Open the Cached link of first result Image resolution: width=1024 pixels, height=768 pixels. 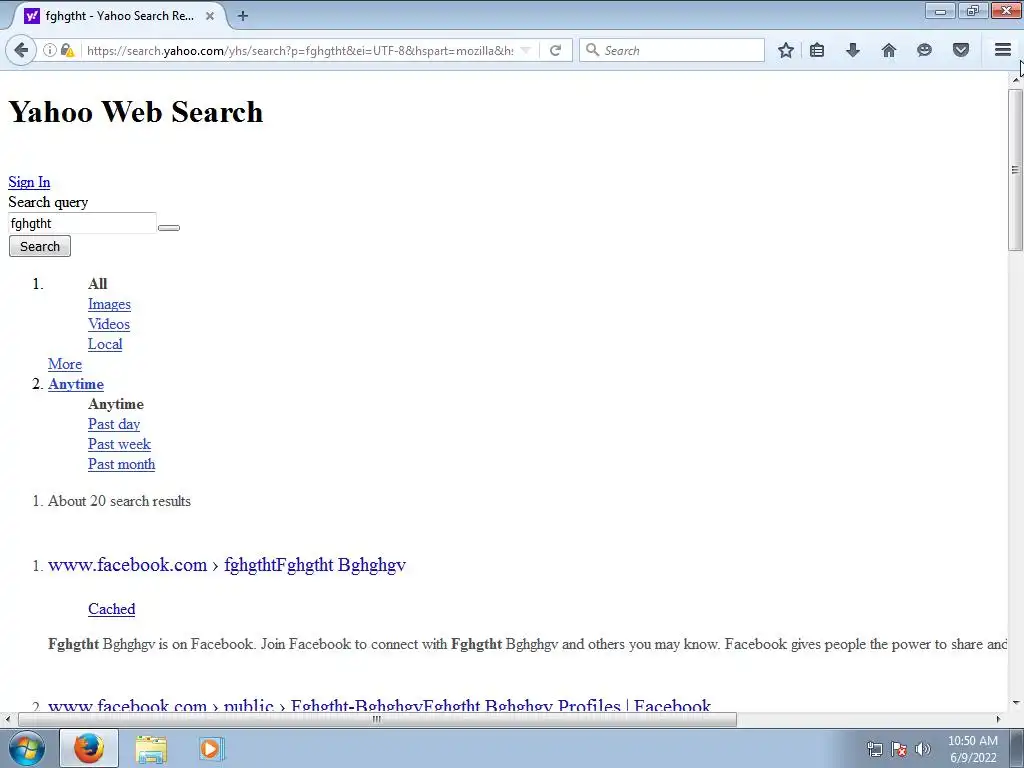point(112,609)
